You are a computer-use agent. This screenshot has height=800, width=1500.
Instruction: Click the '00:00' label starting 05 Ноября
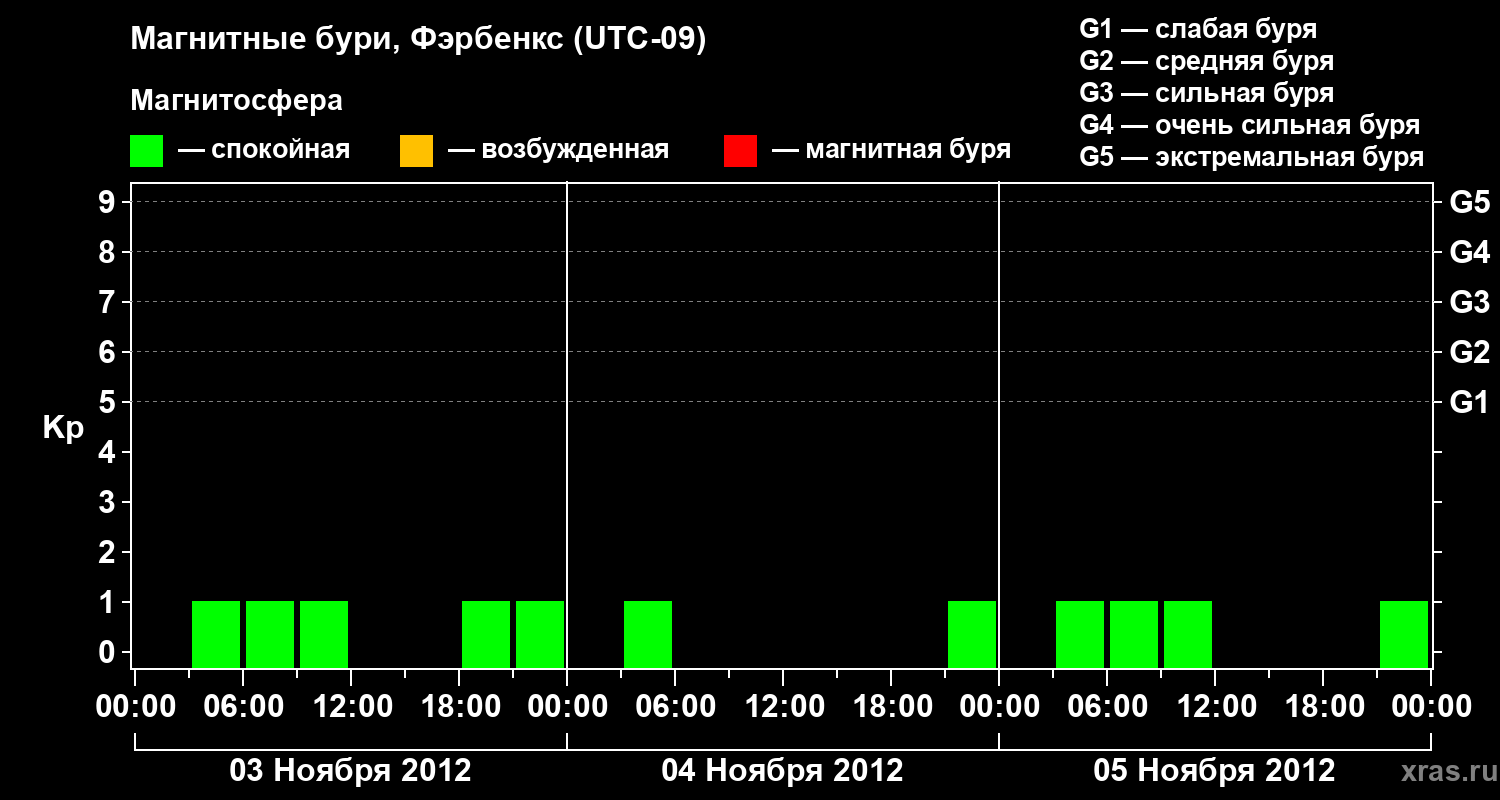[999, 706]
